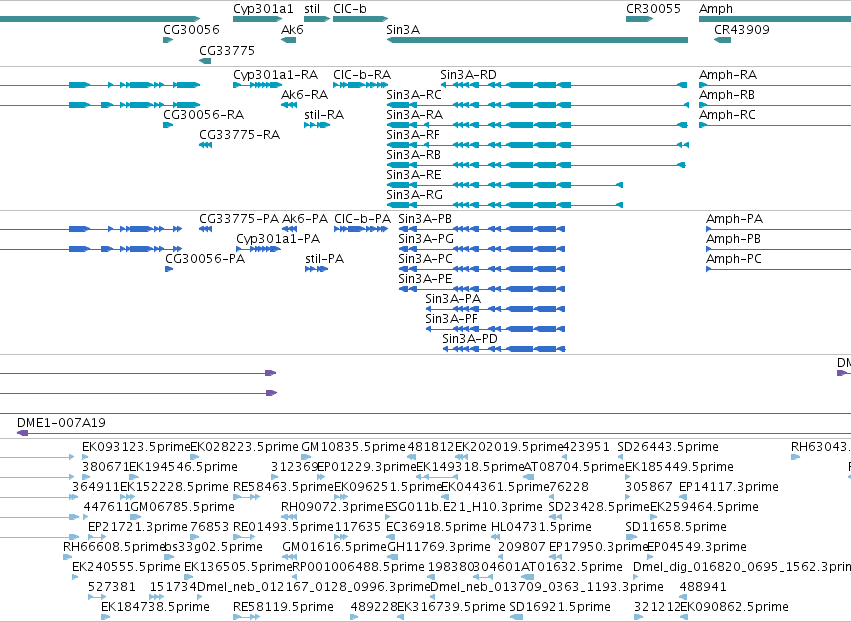Screen dimensions: 851x622
Task: Click the Amph-PC protein label
Action: coord(734,259)
